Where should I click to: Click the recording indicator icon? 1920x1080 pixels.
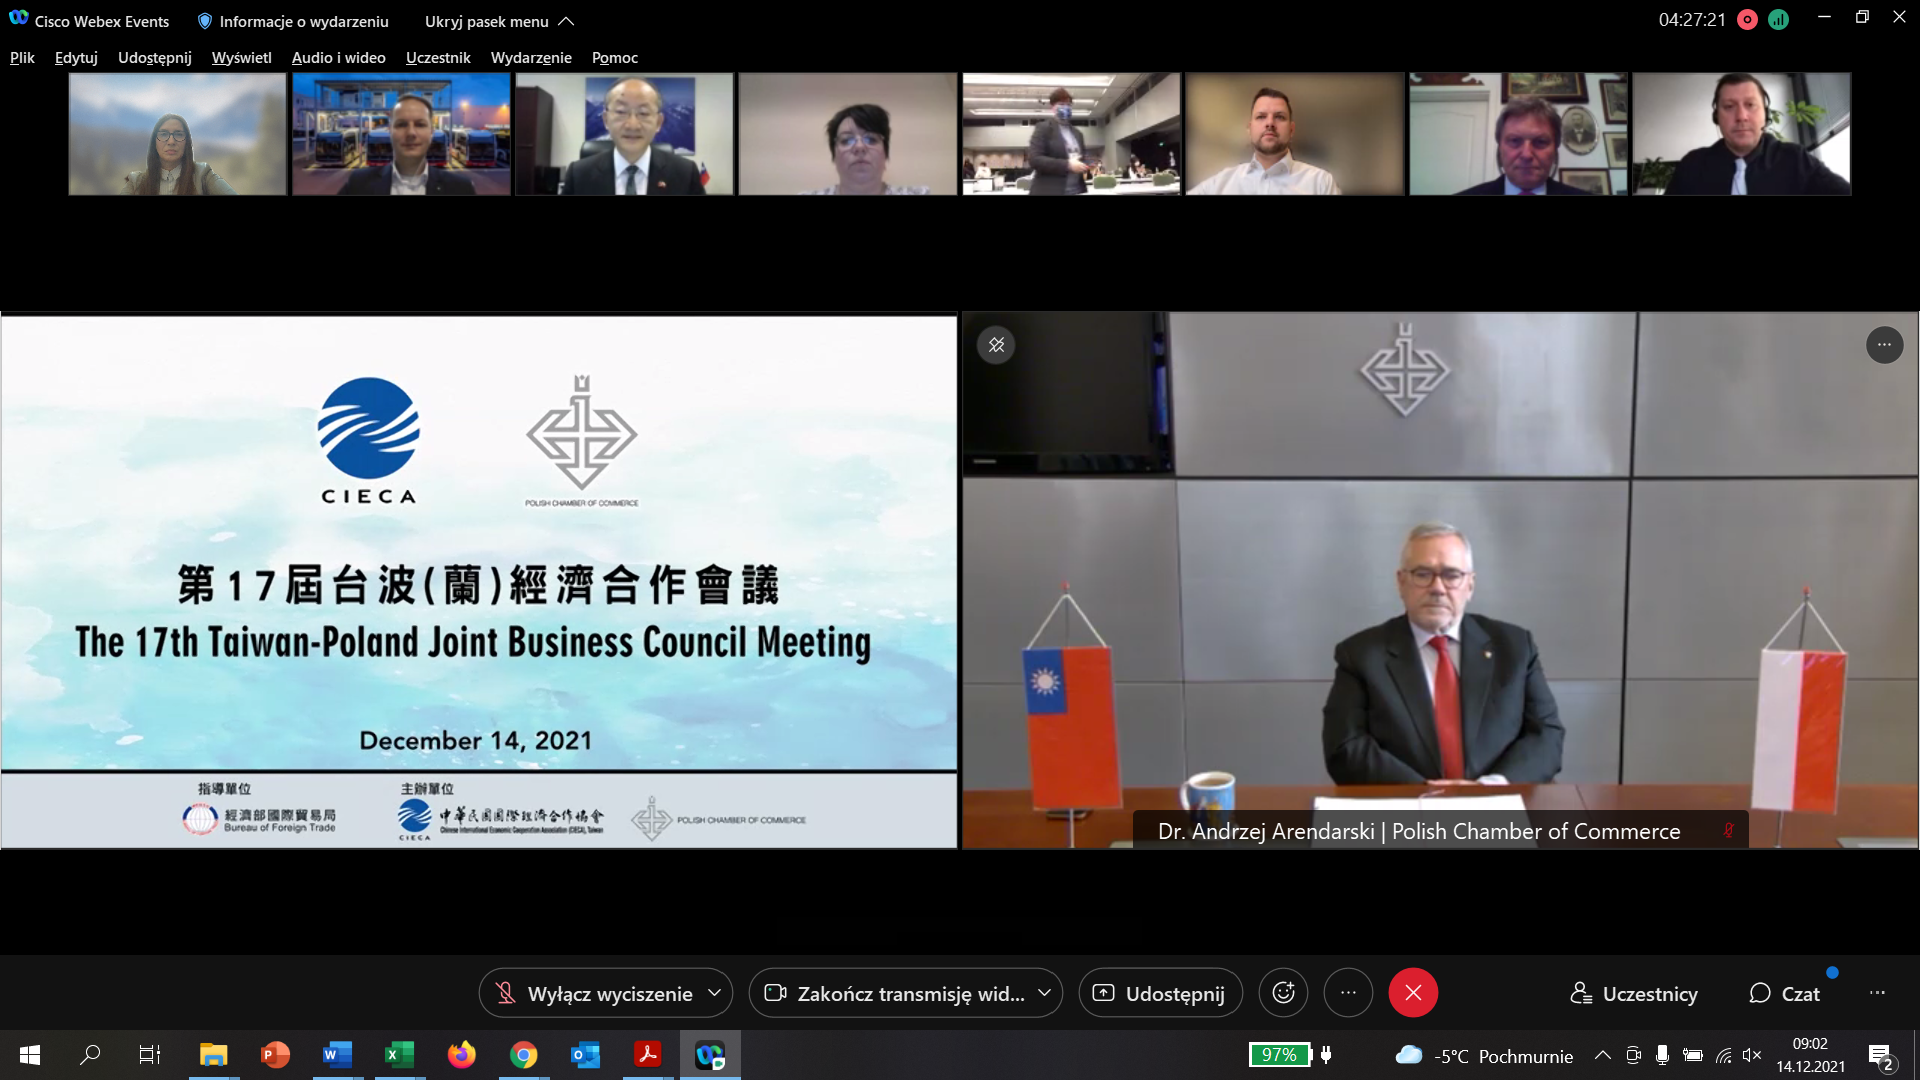1747,20
